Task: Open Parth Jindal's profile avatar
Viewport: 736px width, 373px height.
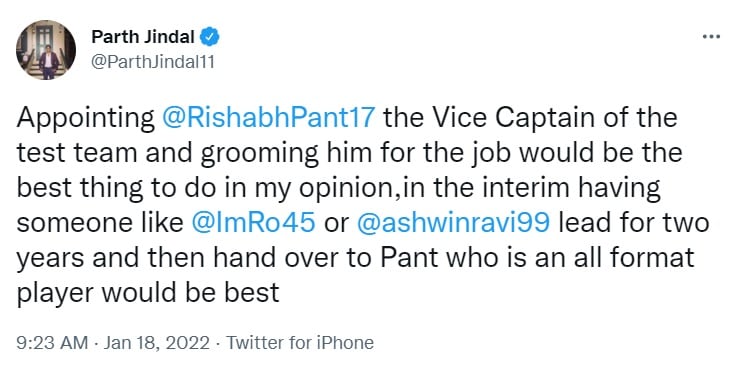Action: point(46,50)
